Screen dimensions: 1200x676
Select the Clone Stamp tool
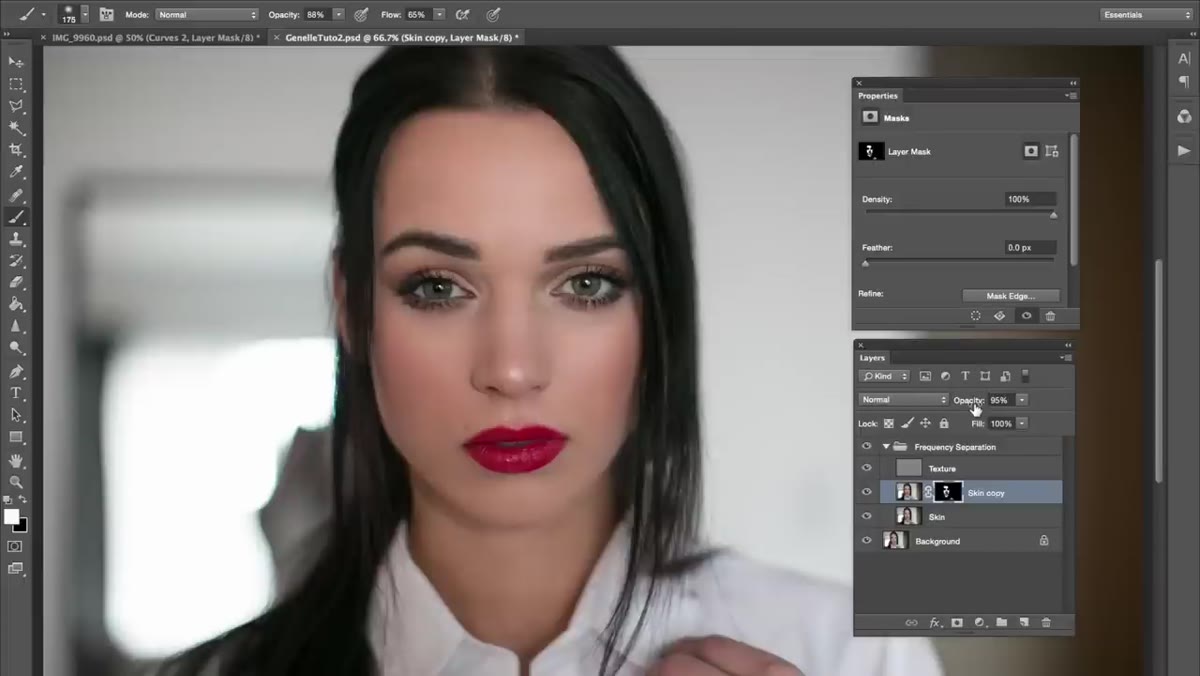16,240
